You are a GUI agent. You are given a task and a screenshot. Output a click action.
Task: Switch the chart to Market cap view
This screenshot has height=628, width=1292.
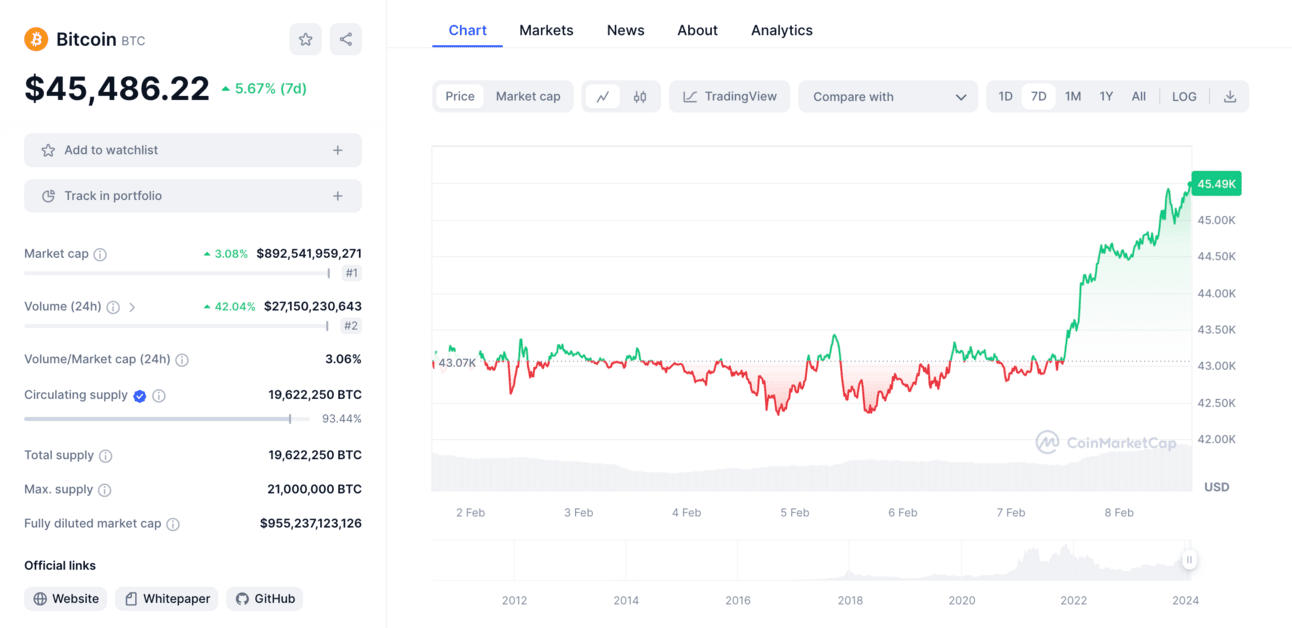coord(528,96)
